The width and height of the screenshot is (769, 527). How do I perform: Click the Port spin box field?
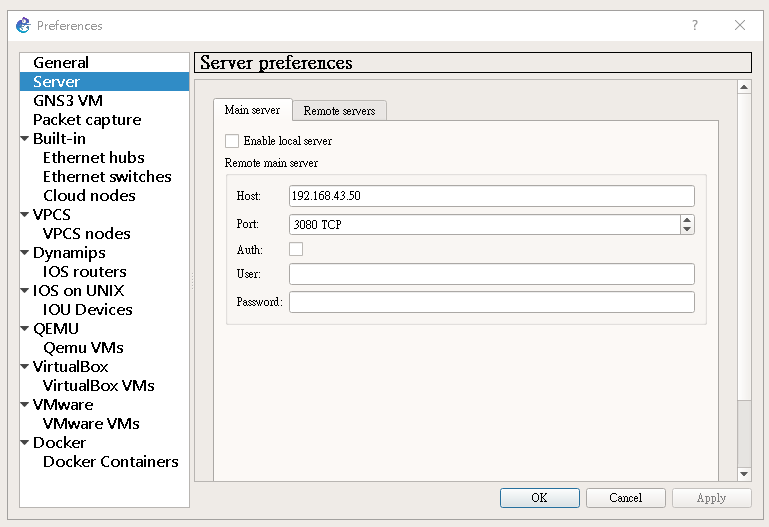(x=485, y=225)
